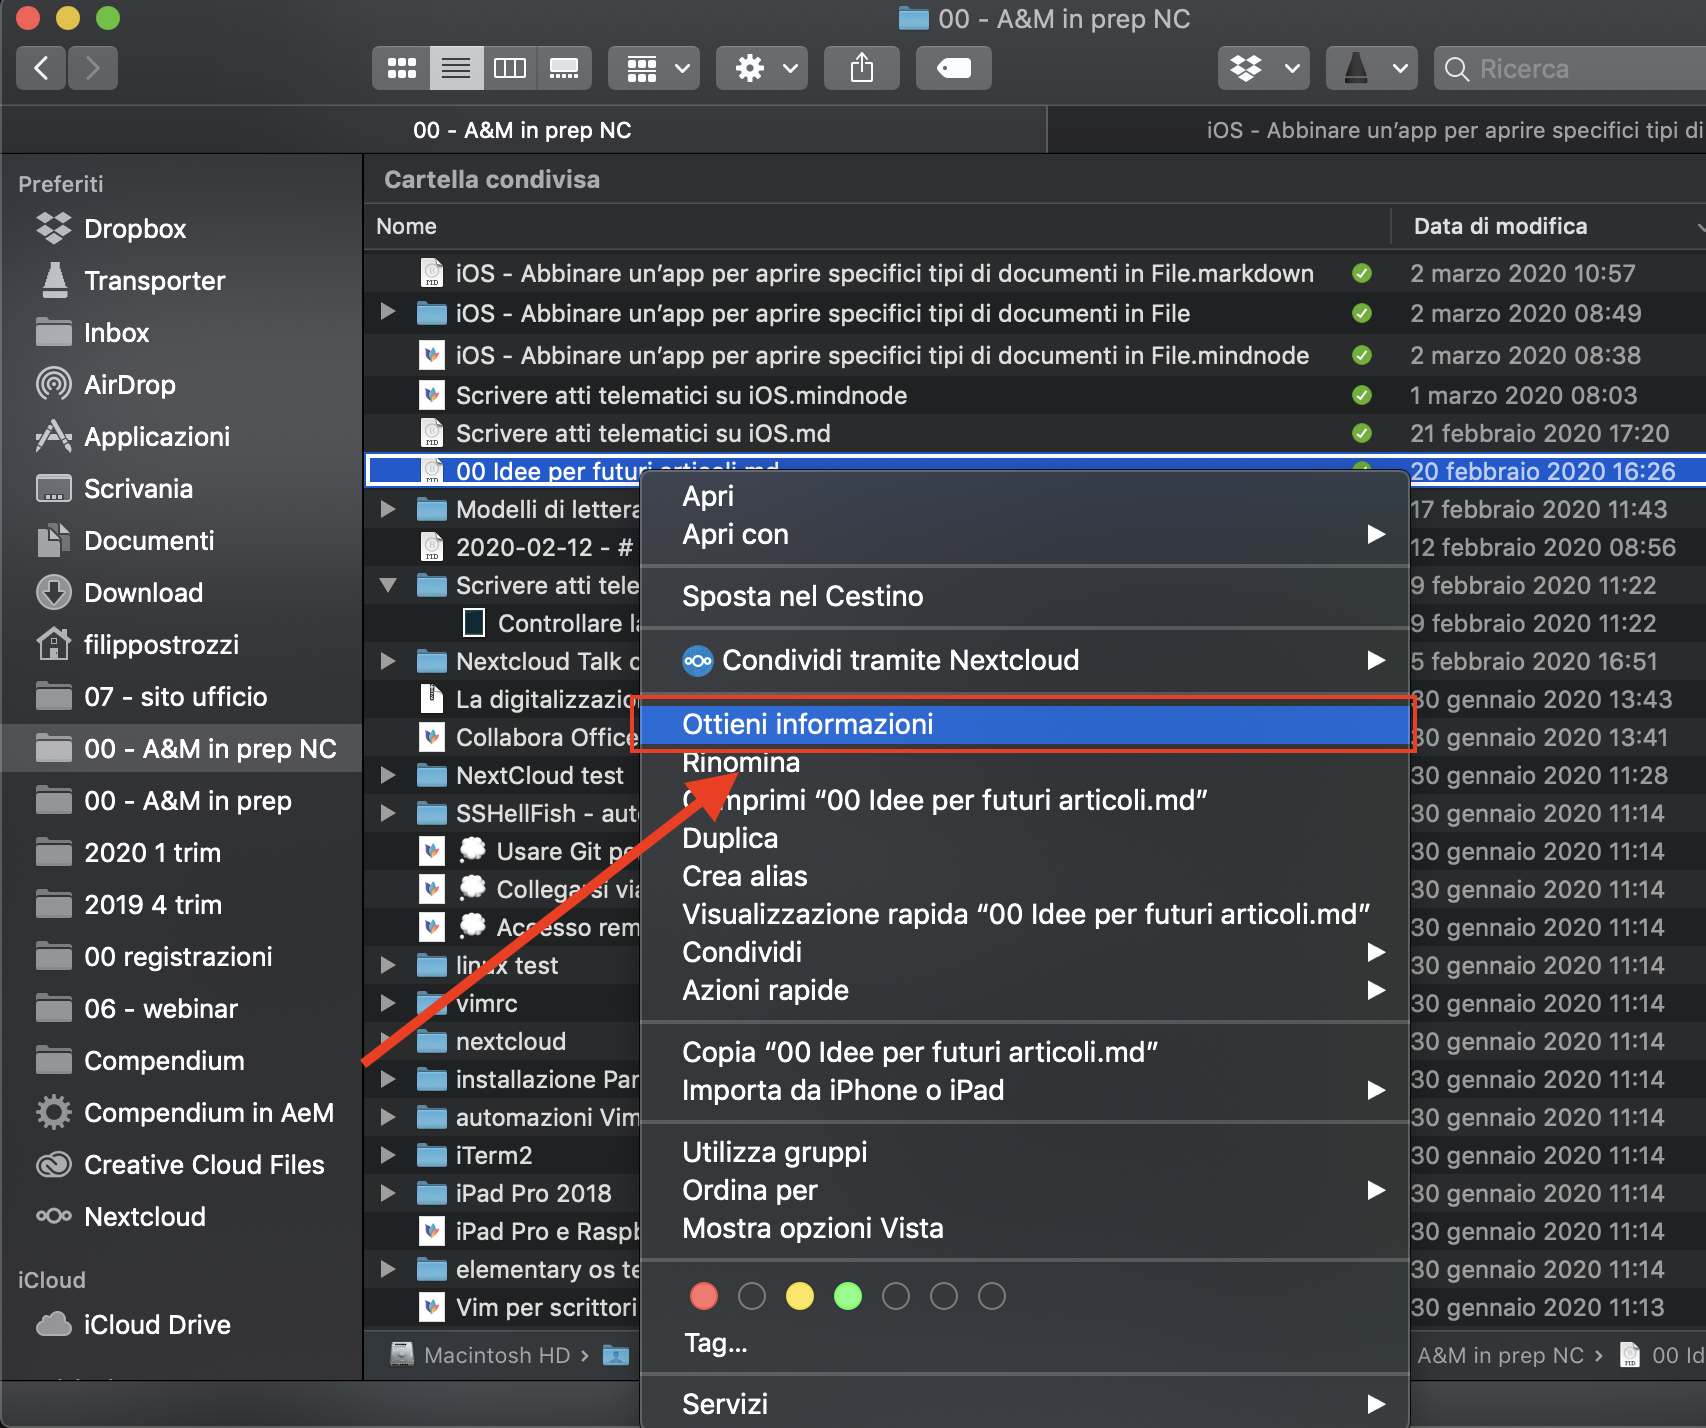
Task: Click the Ricerca search field
Action: [1570, 68]
